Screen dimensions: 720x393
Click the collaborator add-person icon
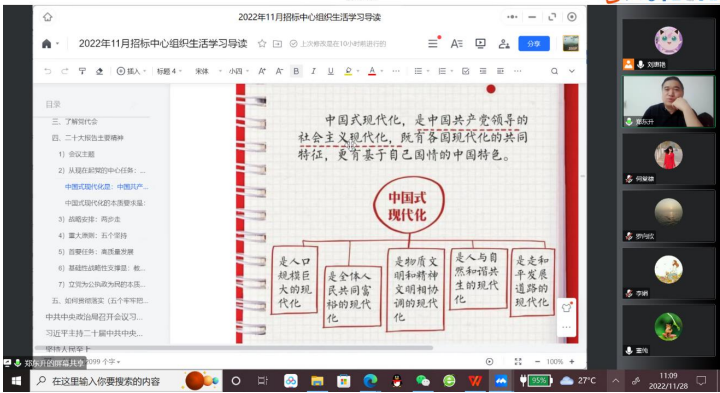pos(504,44)
